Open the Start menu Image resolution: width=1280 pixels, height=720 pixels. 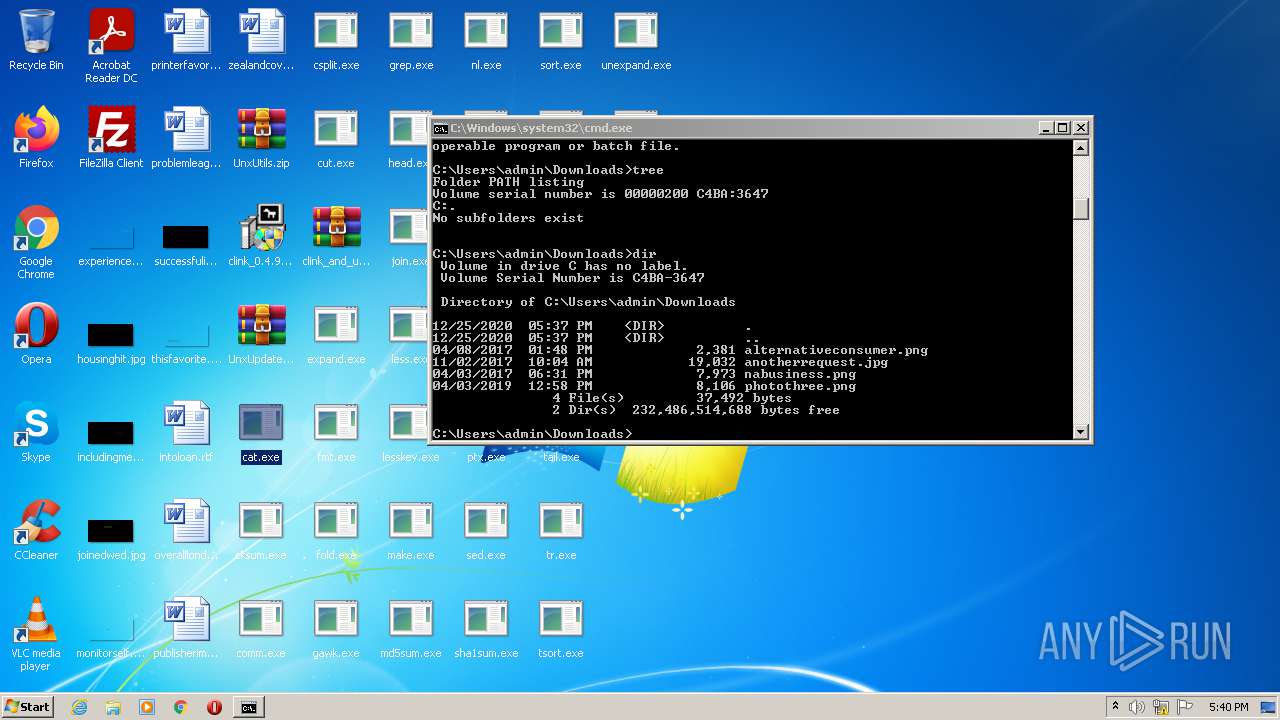click(27, 707)
